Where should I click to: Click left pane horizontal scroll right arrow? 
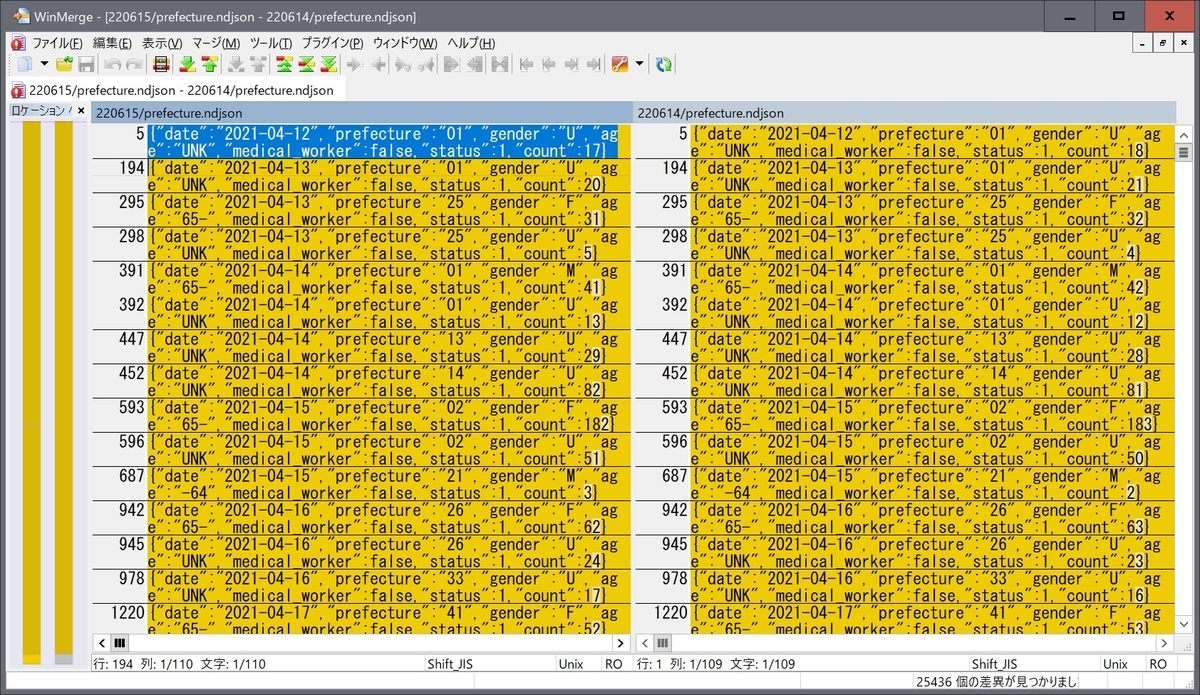621,643
